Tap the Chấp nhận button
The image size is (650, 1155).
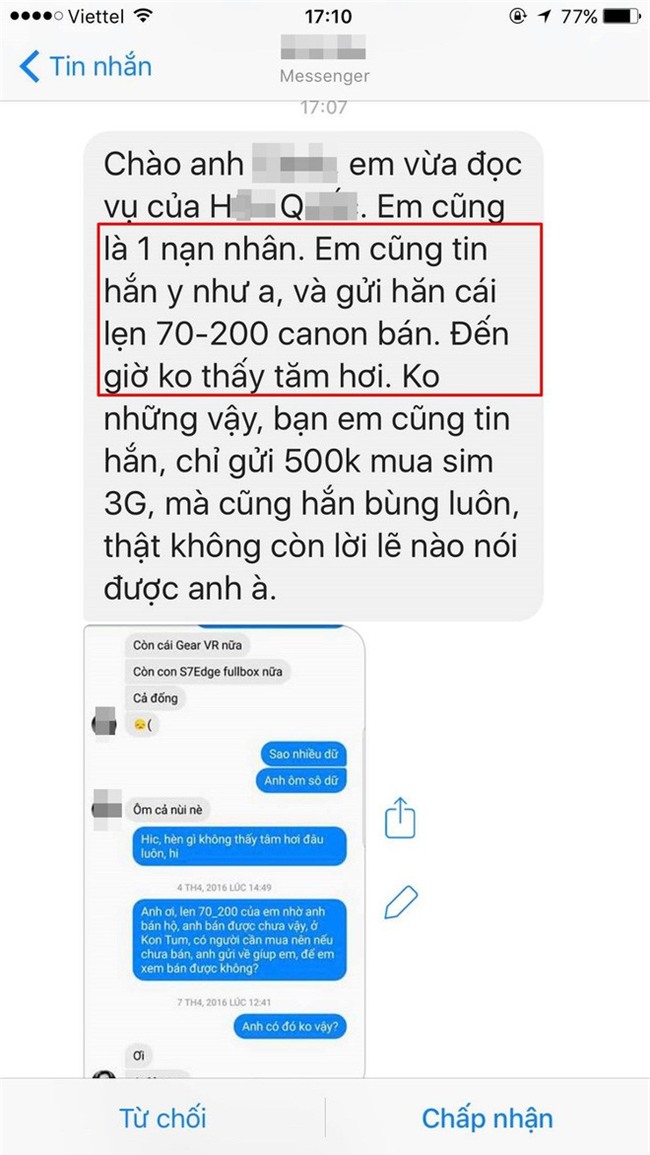pos(487,1118)
